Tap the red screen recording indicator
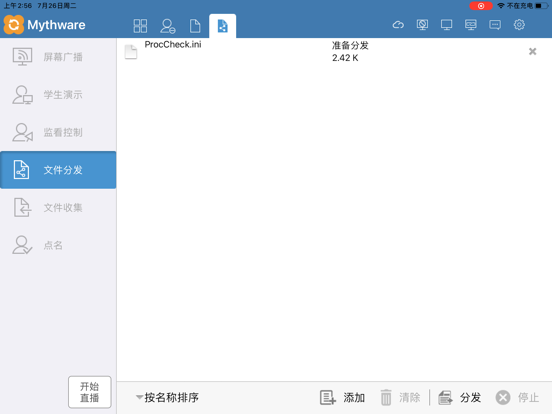 tap(481, 6)
